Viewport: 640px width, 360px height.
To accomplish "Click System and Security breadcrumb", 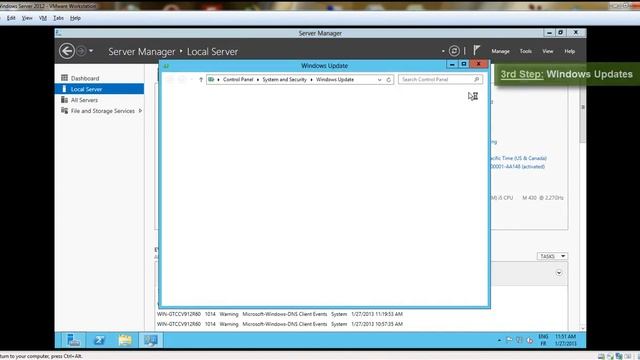I will point(284,80).
